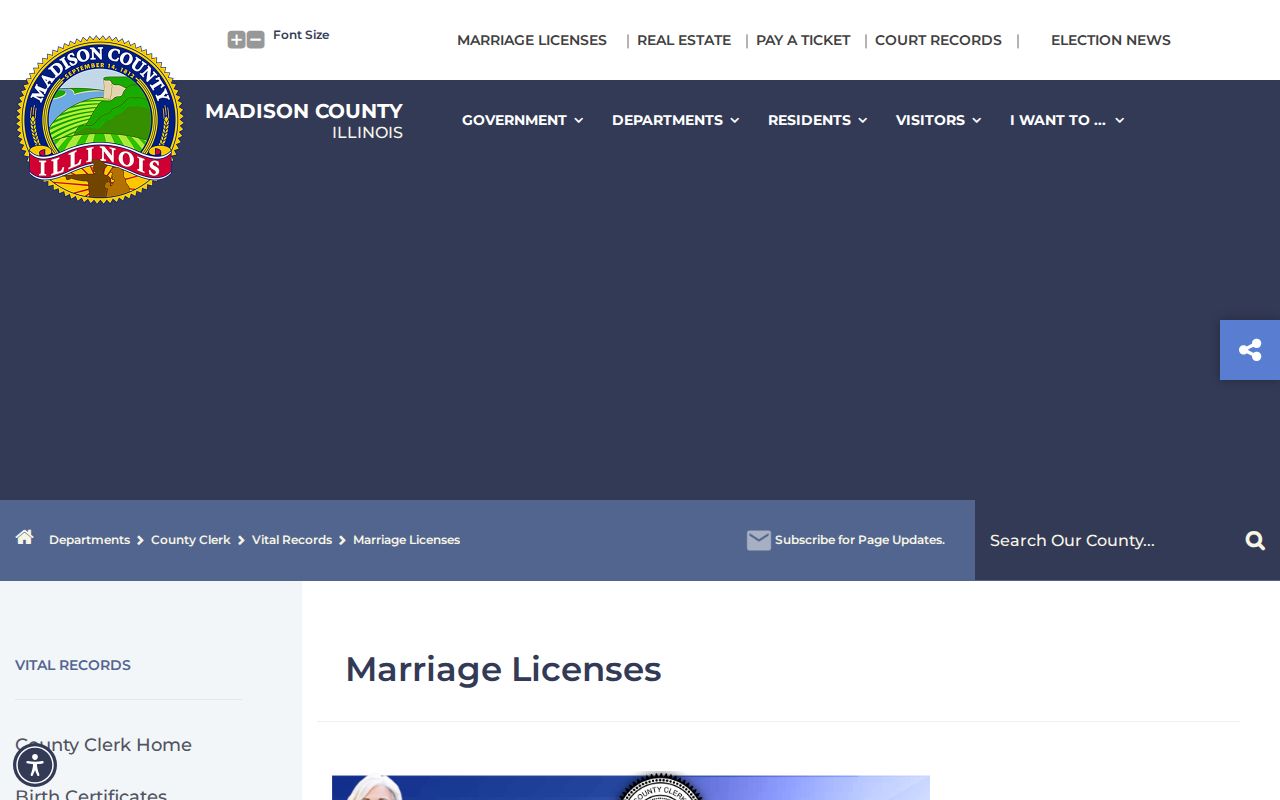1280x800 pixels.
Task: Click the County Clerk banner image
Action: 631,788
